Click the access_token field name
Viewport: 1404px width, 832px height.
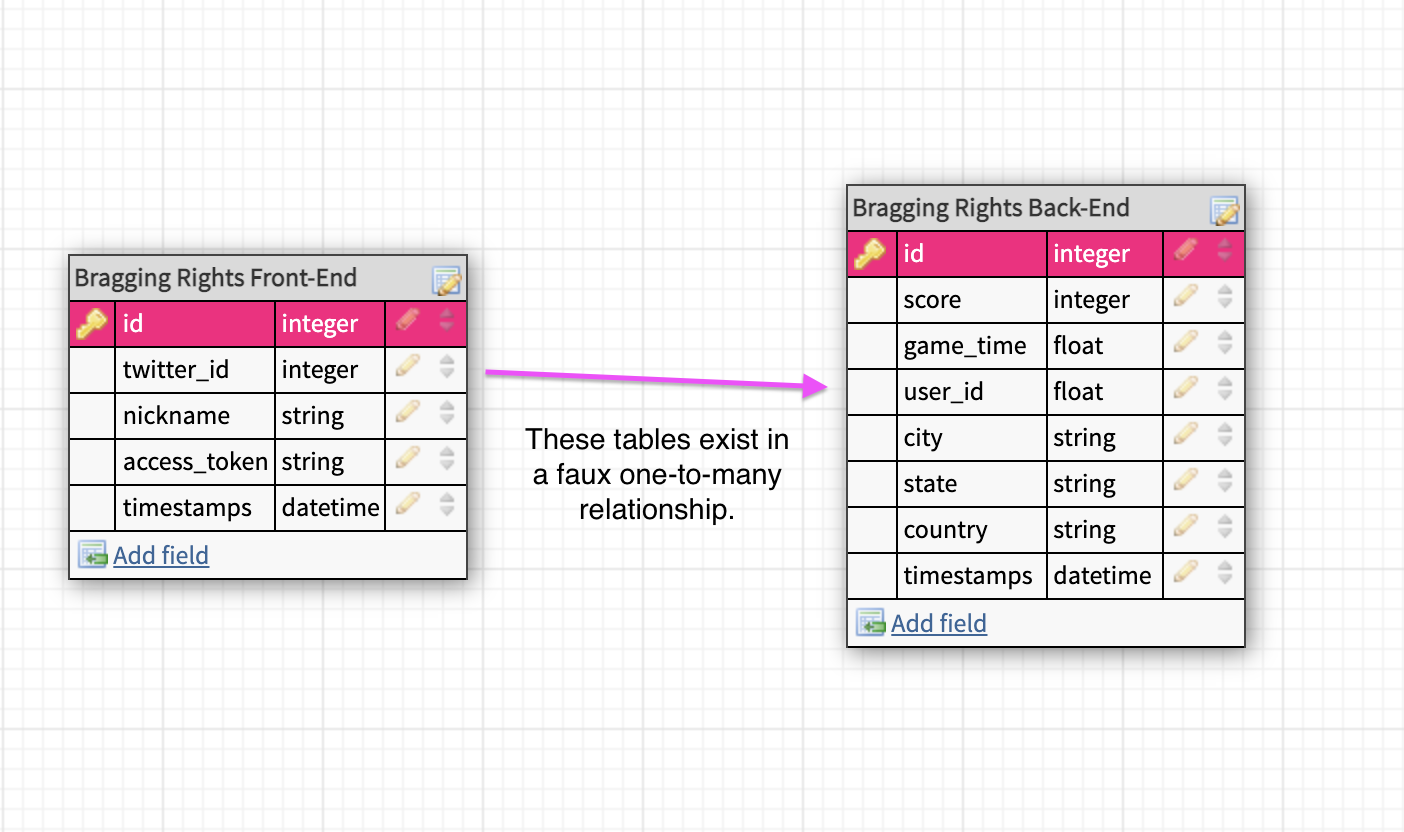tap(196, 462)
